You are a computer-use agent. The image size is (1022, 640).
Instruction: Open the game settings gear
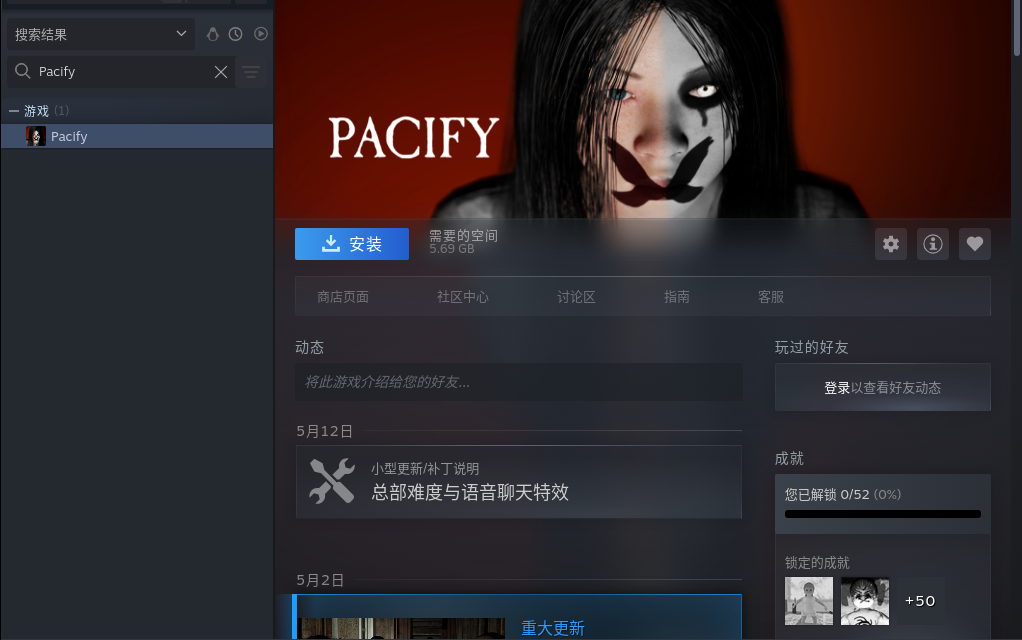coord(891,244)
